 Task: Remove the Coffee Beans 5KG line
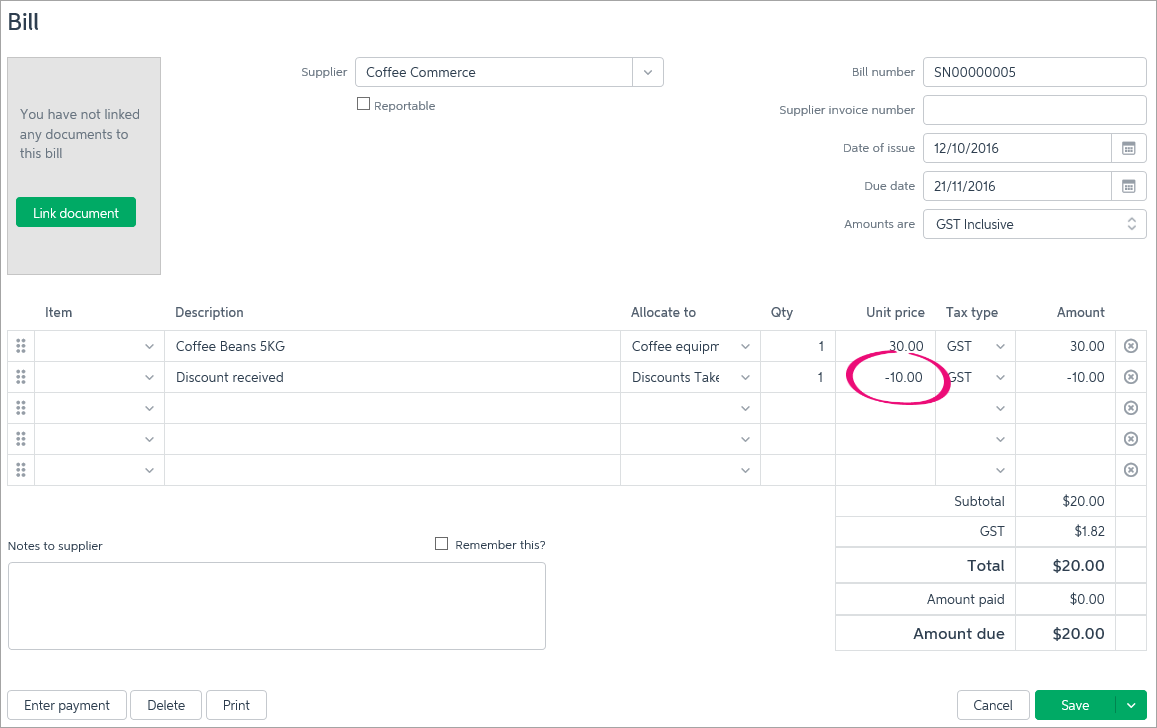[1131, 346]
